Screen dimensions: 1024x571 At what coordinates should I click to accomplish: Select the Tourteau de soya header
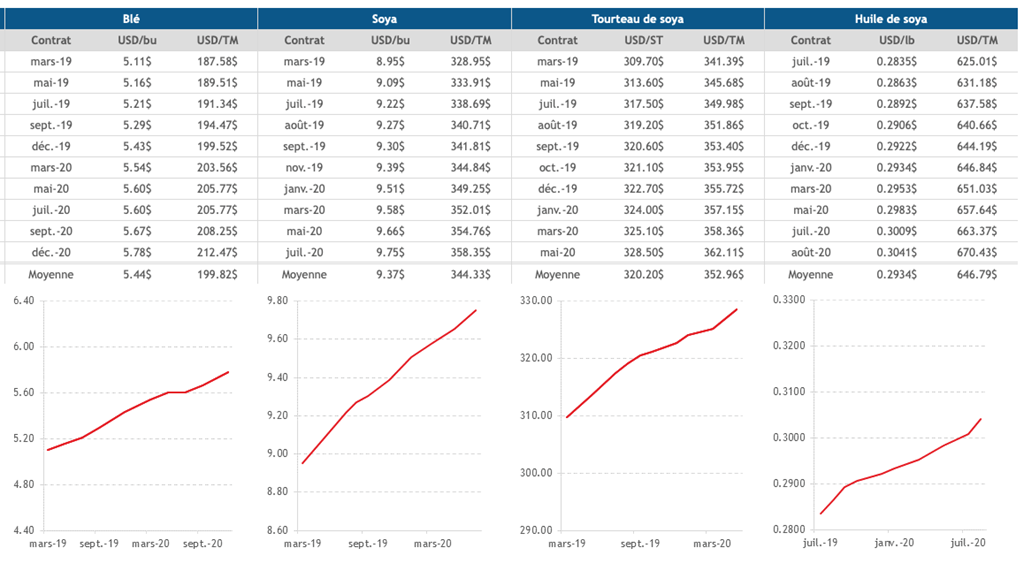point(637,19)
